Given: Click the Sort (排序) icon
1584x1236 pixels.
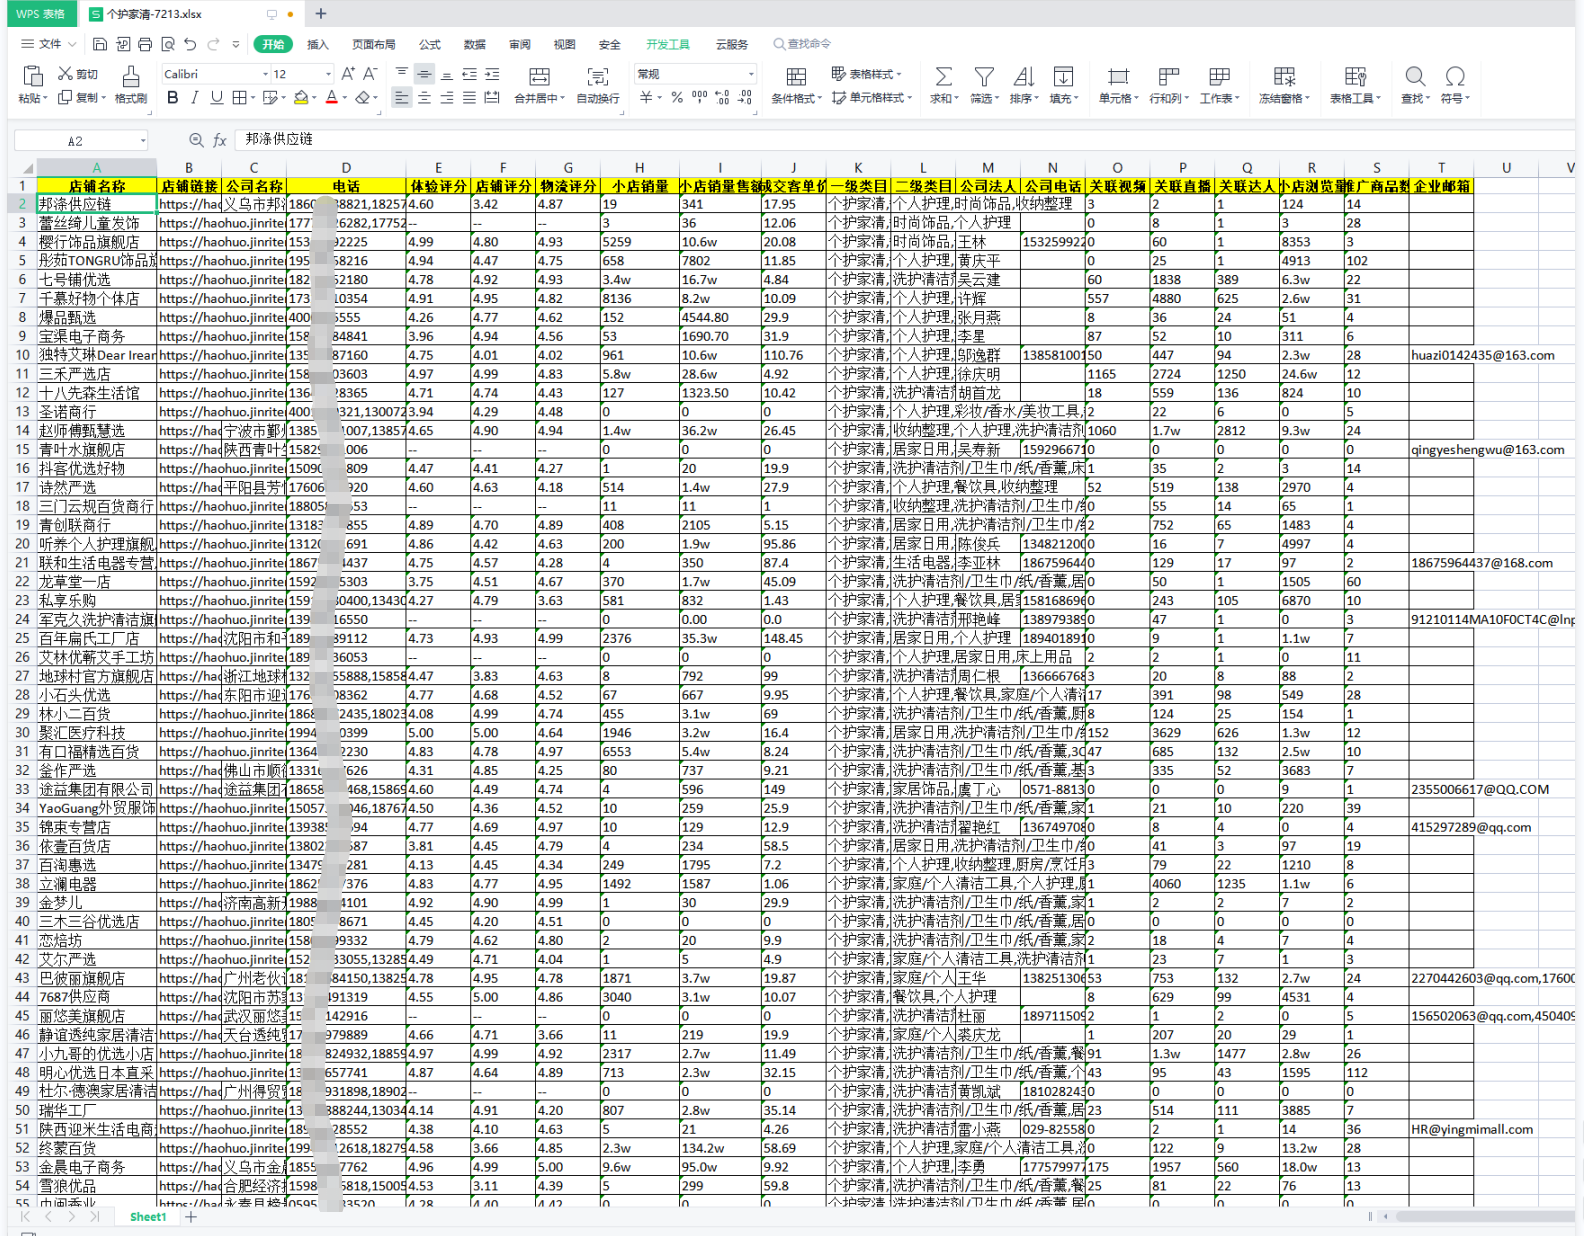Looking at the screenshot, I should pos(1023,77).
